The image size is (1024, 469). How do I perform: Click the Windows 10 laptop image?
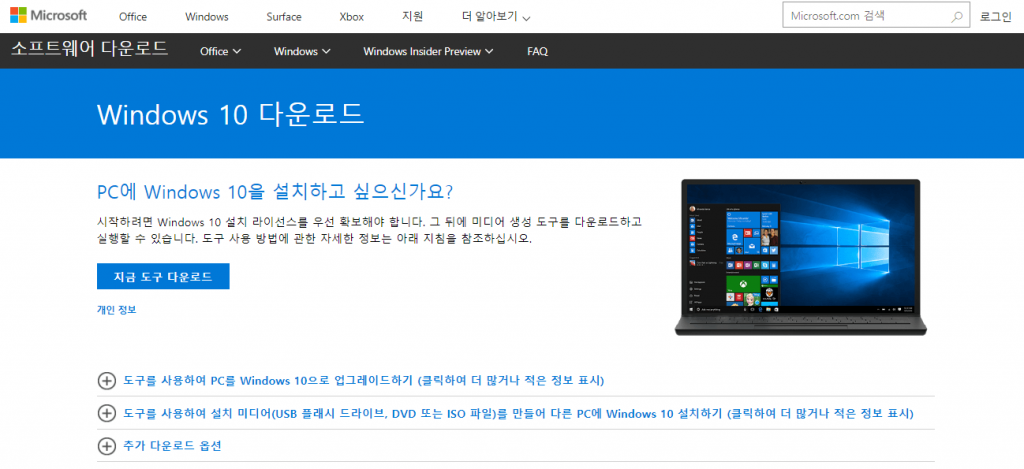tap(801, 257)
